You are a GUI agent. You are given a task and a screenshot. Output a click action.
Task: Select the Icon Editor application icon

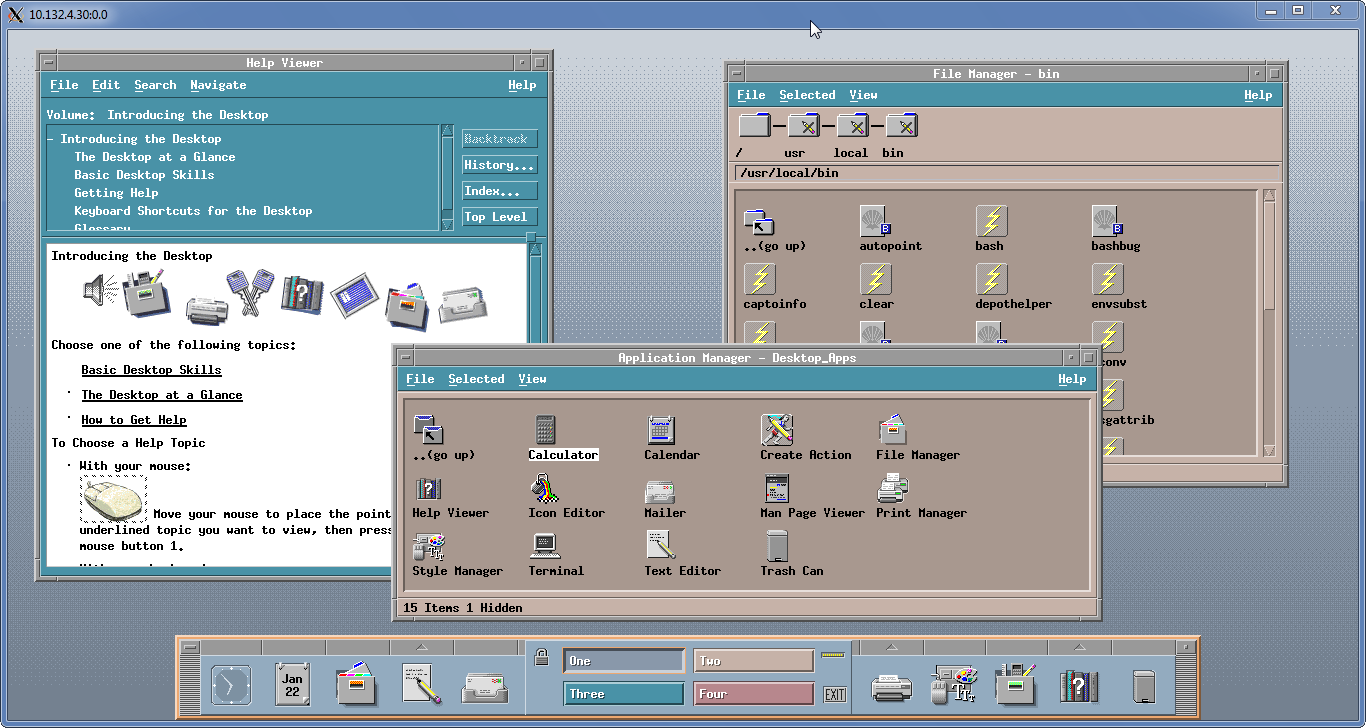(x=545, y=489)
